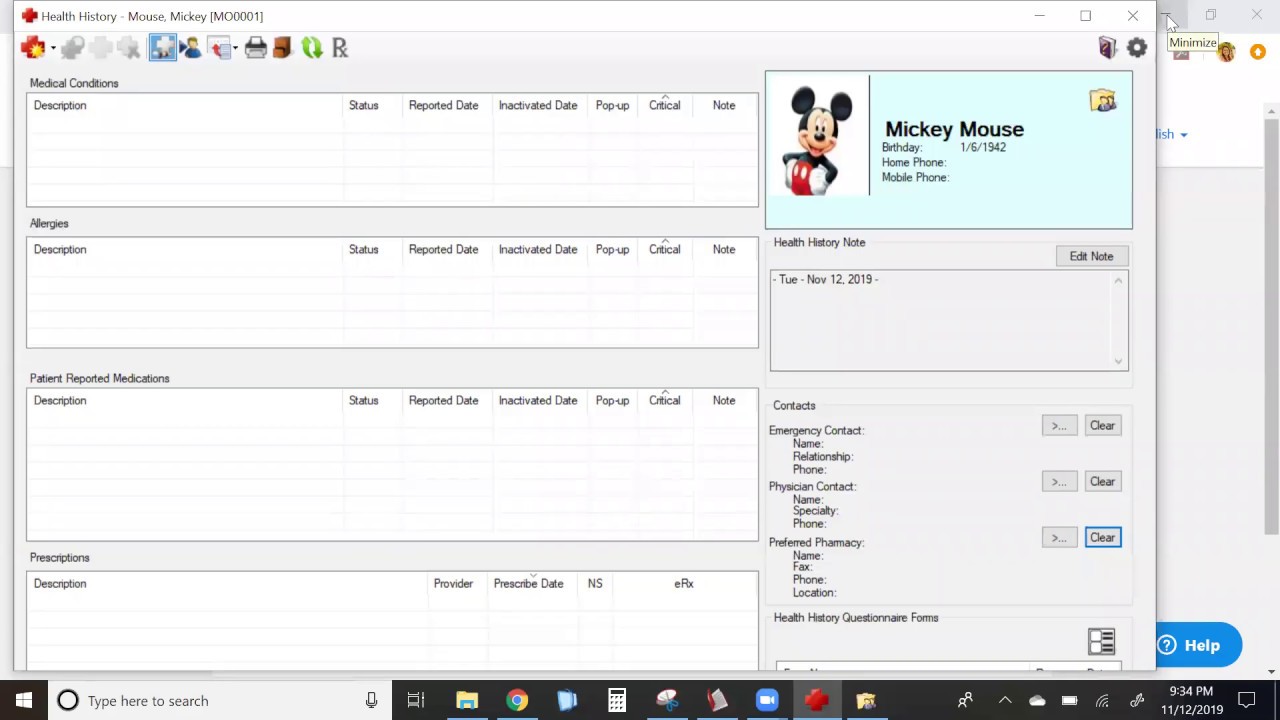Open the Calculator app from the taskbar
This screenshot has height=720, width=1280.
(617, 700)
